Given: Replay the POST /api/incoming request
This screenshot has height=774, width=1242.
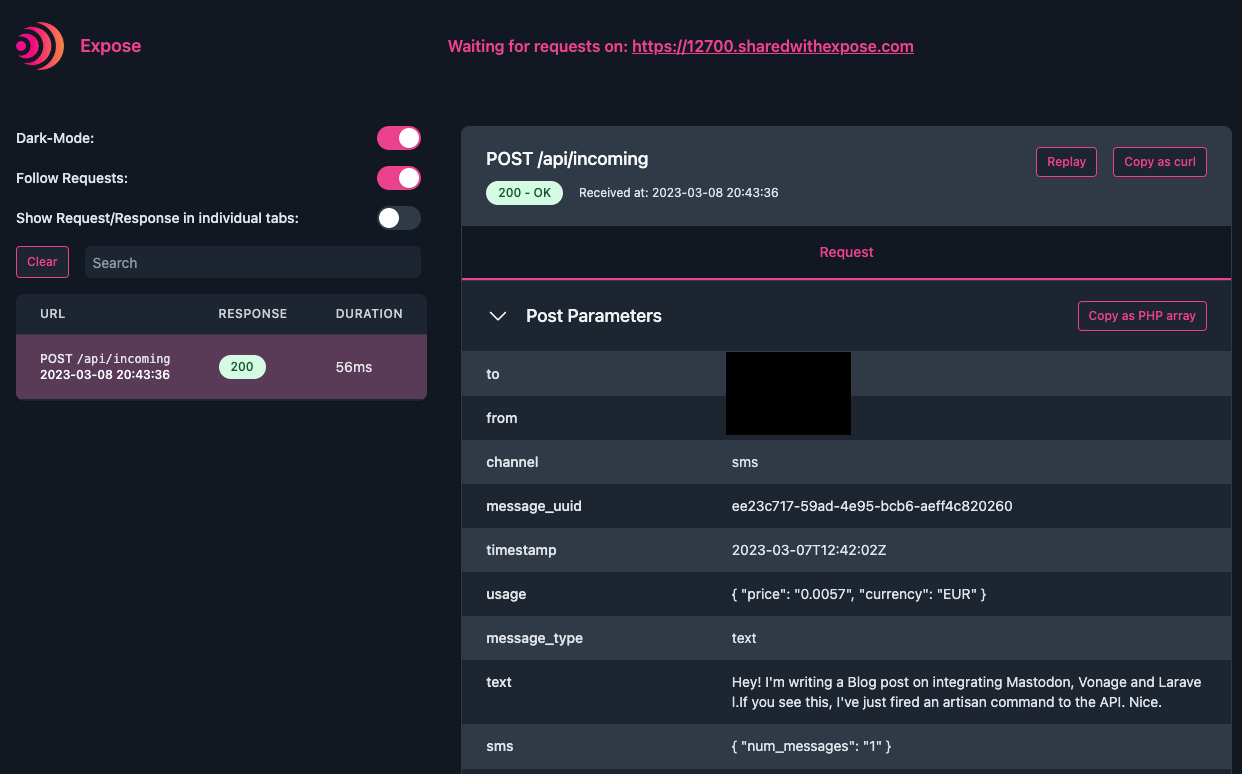Looking at the screenshot, I should (1066, 162).
